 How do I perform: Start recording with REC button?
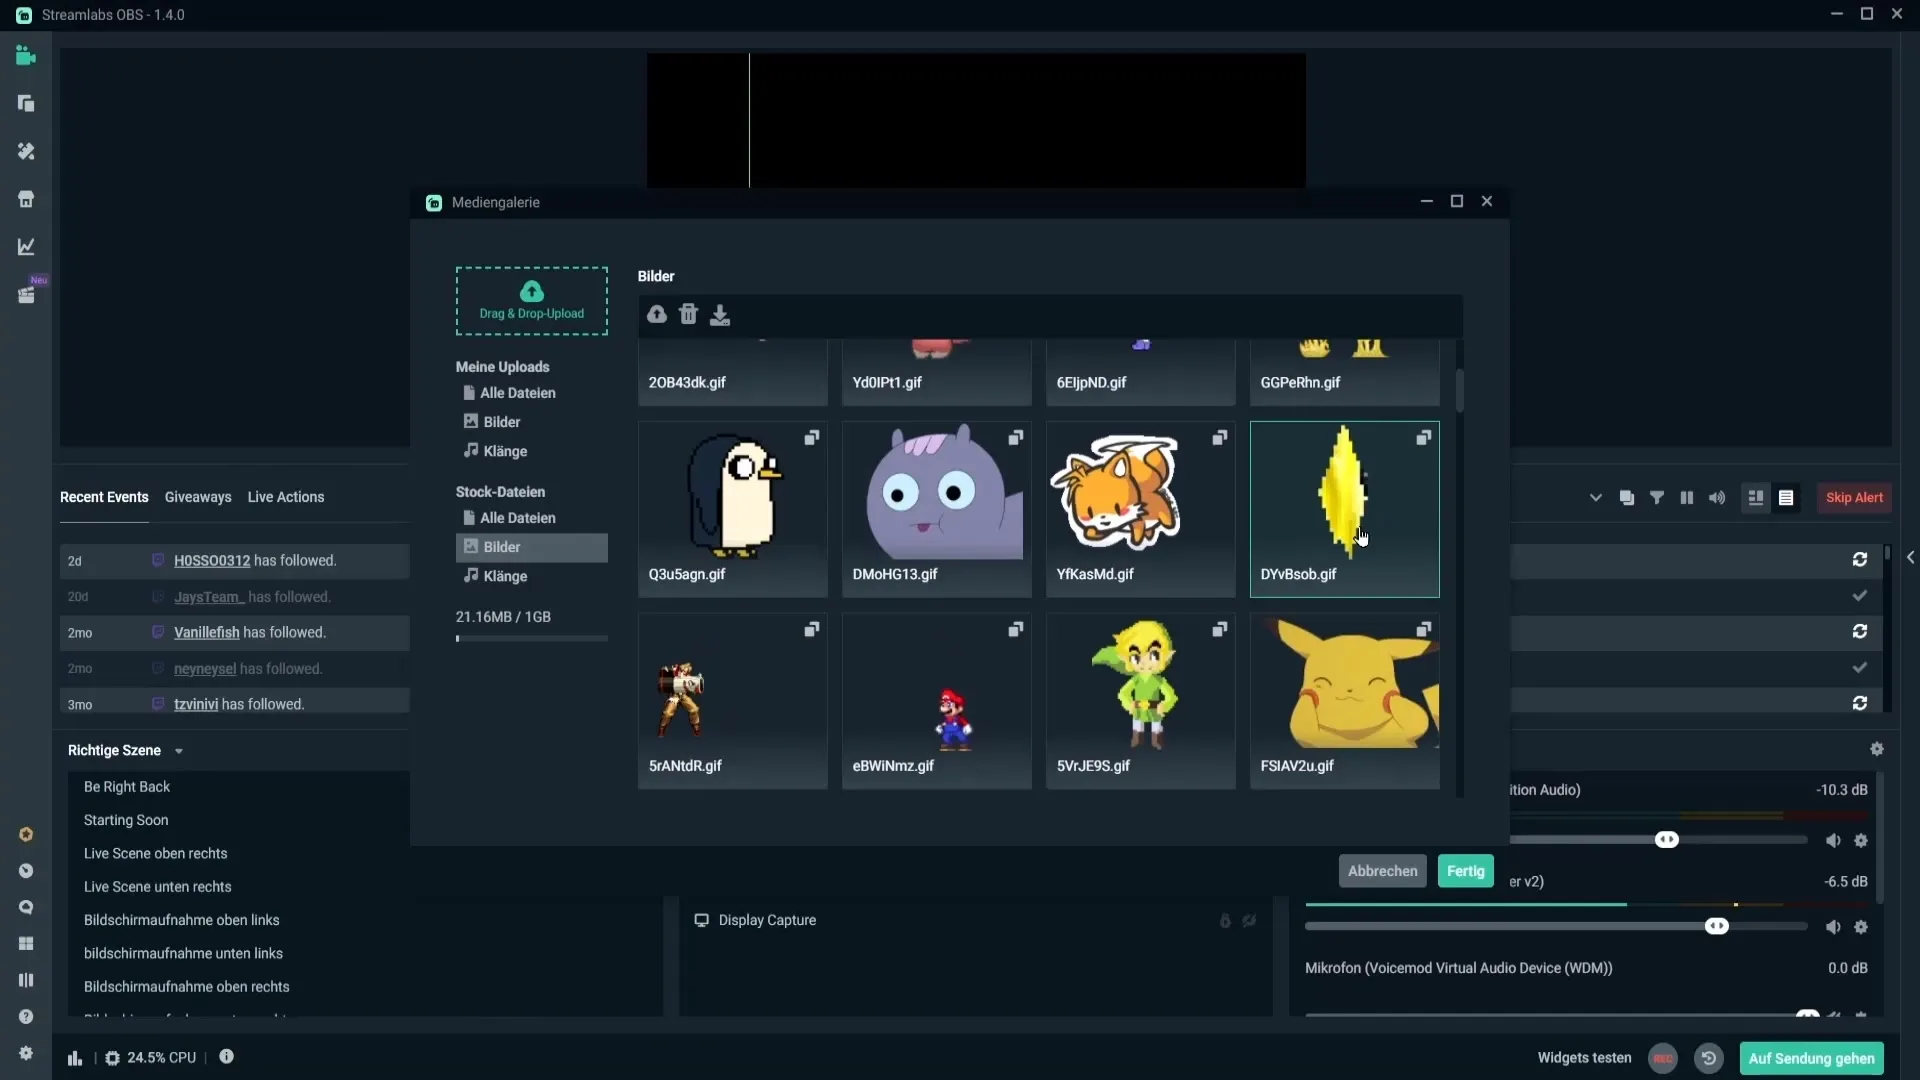1663,1058
